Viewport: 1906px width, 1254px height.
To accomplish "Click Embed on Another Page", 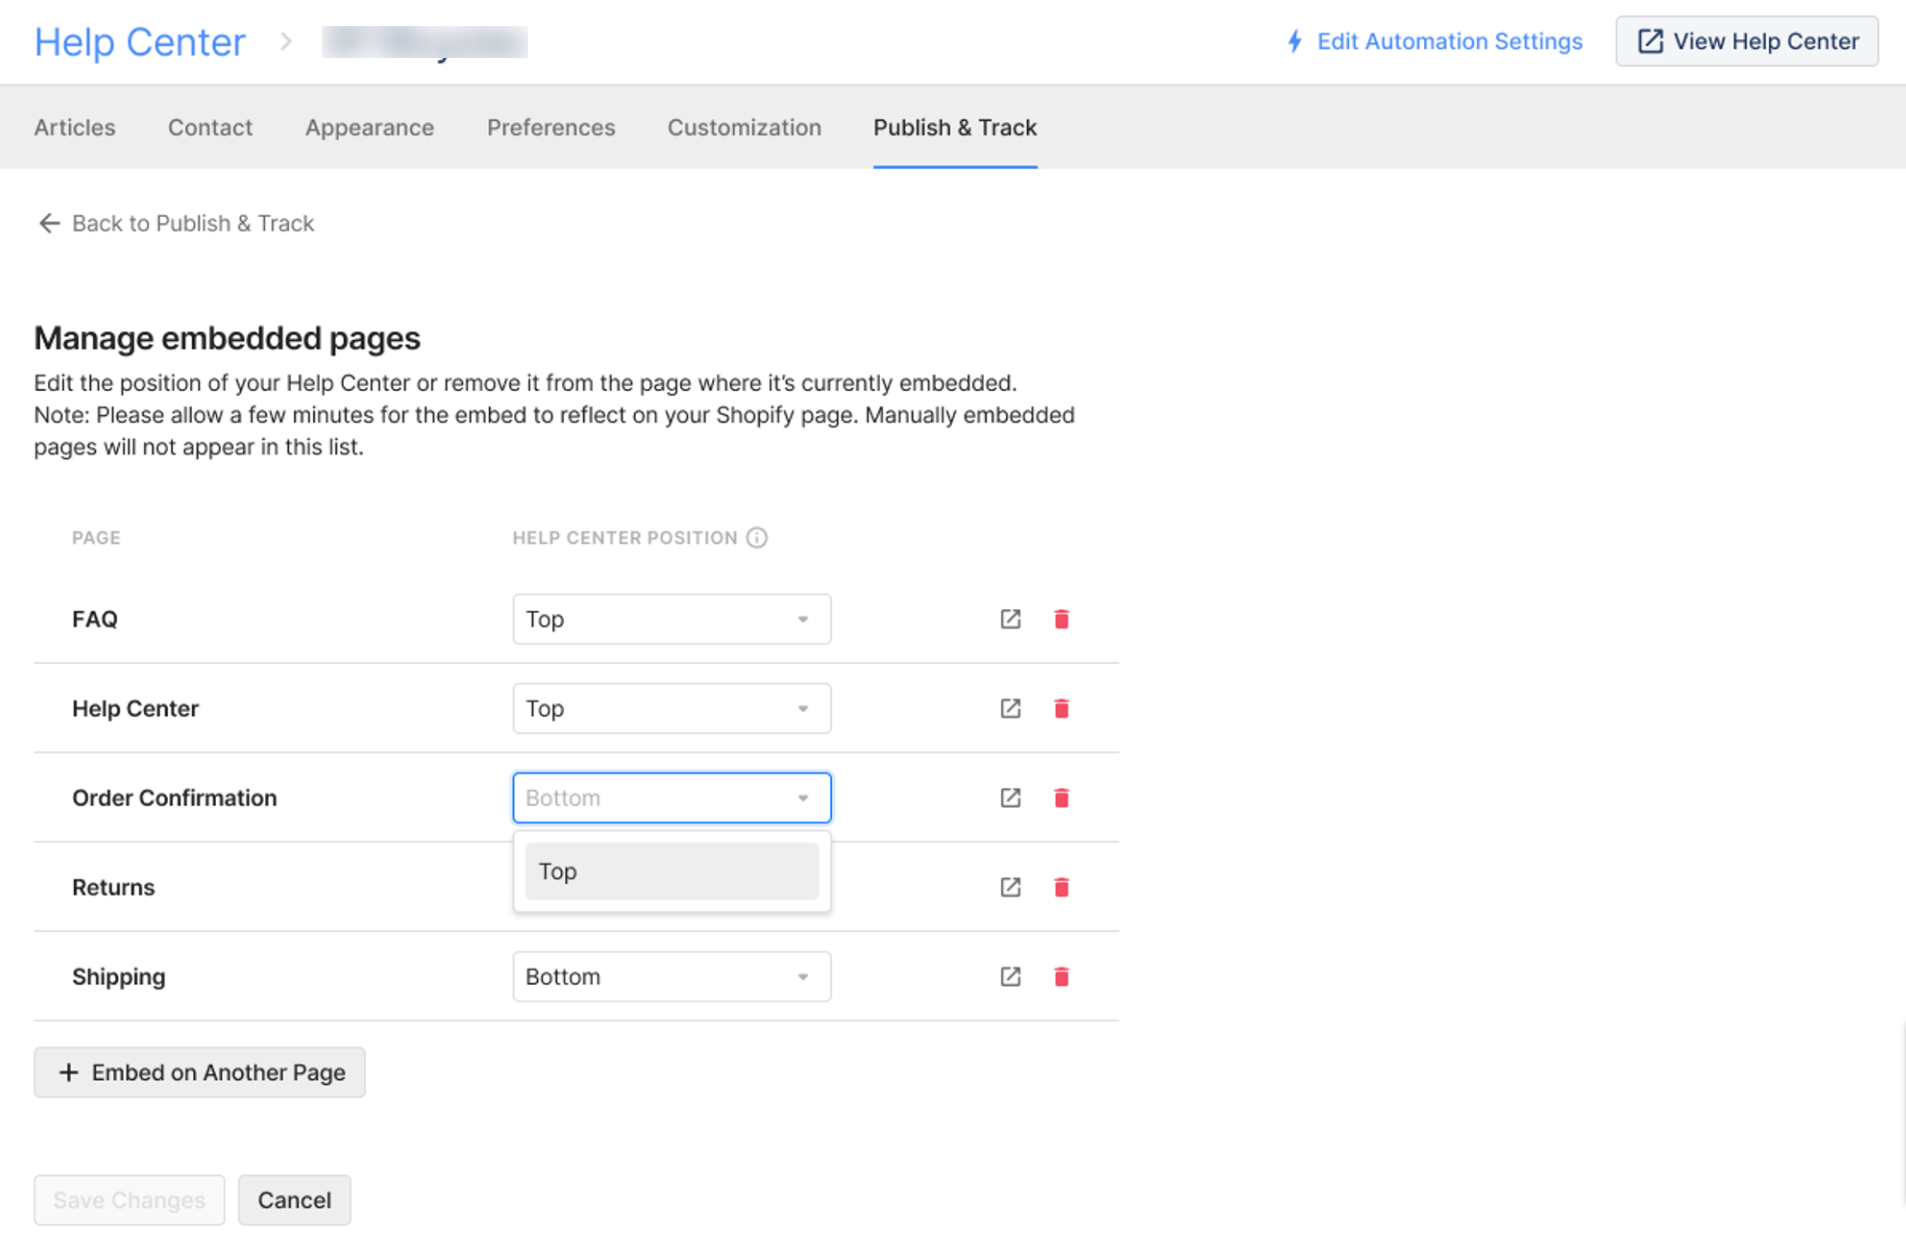I will click(199, 1072).
